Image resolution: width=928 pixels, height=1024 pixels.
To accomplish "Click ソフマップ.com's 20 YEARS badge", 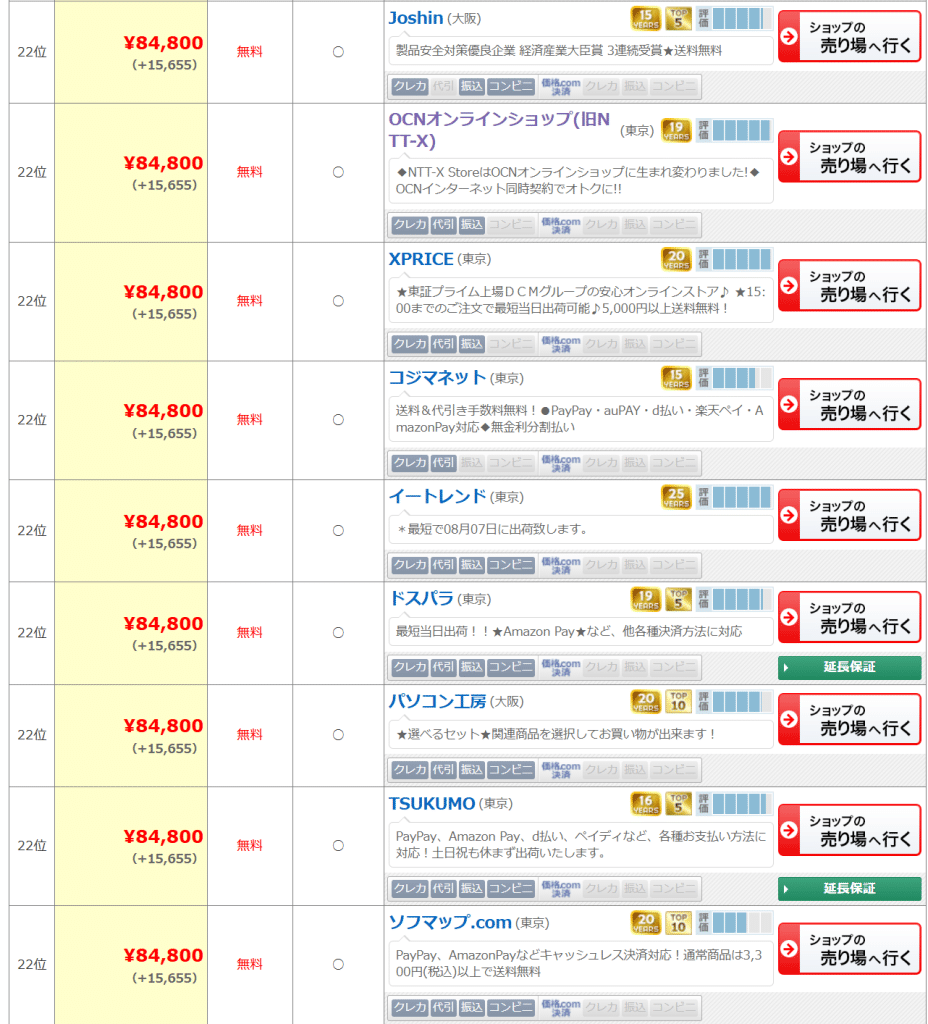I will pyautogui.click(x=645, y=923).
